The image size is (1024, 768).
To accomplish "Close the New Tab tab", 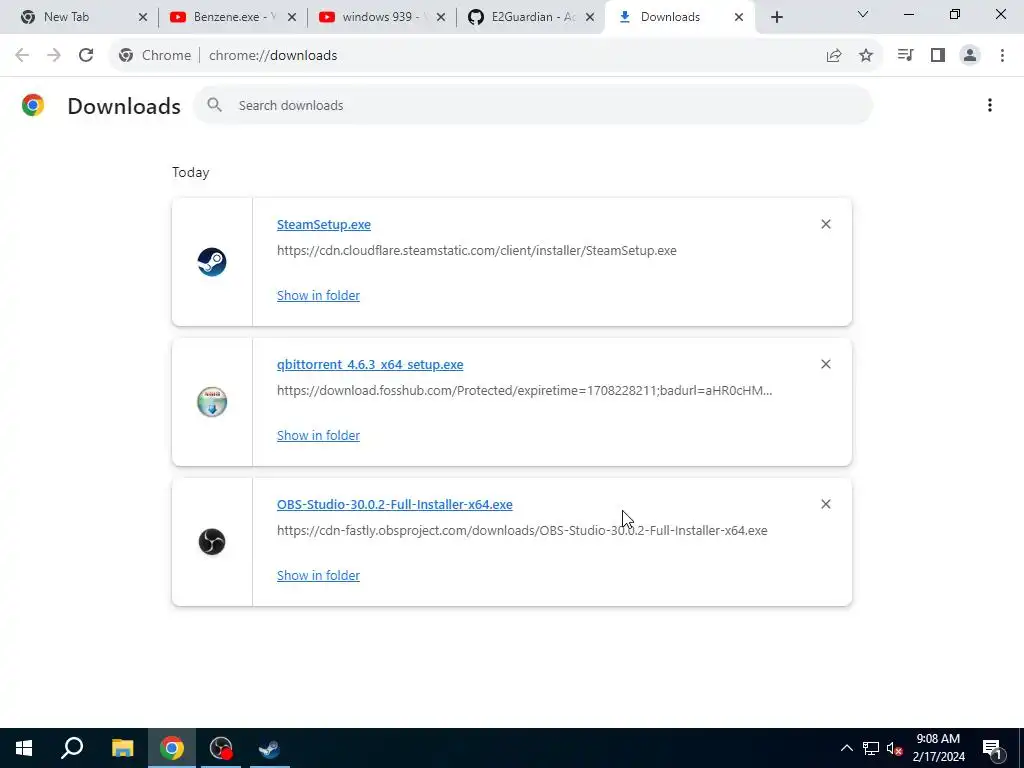I will pos(143,17).
